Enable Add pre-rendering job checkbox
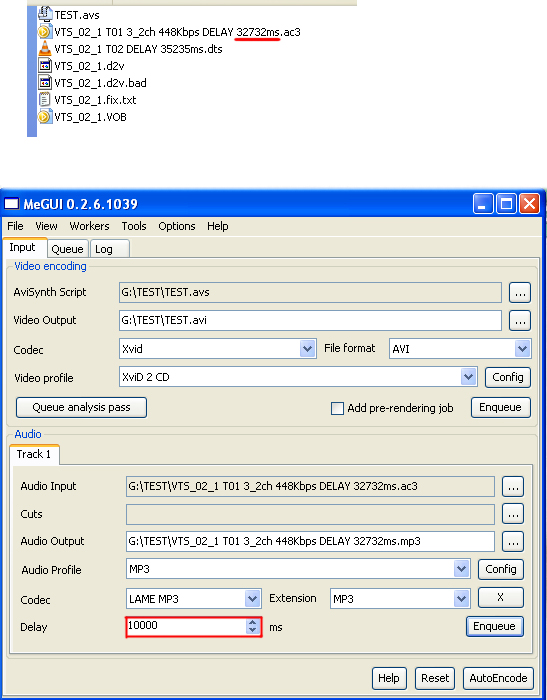The image size is (547, 700). point(337,408)
